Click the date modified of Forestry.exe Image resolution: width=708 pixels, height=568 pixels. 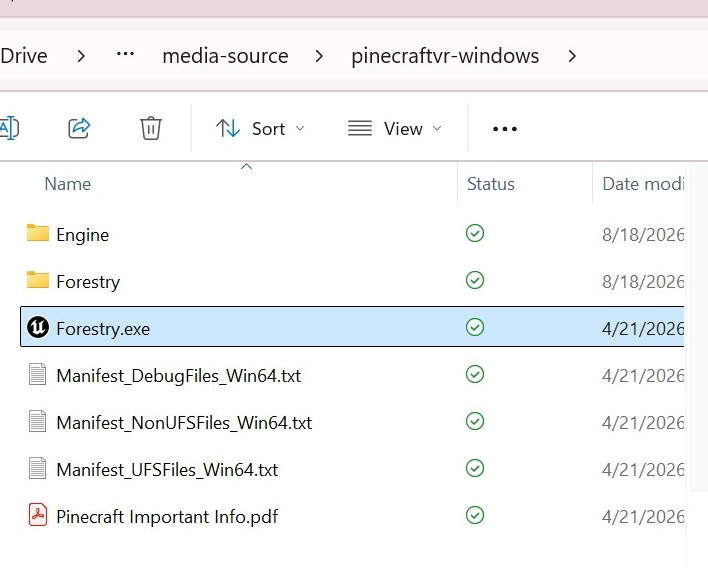[643, 329]
